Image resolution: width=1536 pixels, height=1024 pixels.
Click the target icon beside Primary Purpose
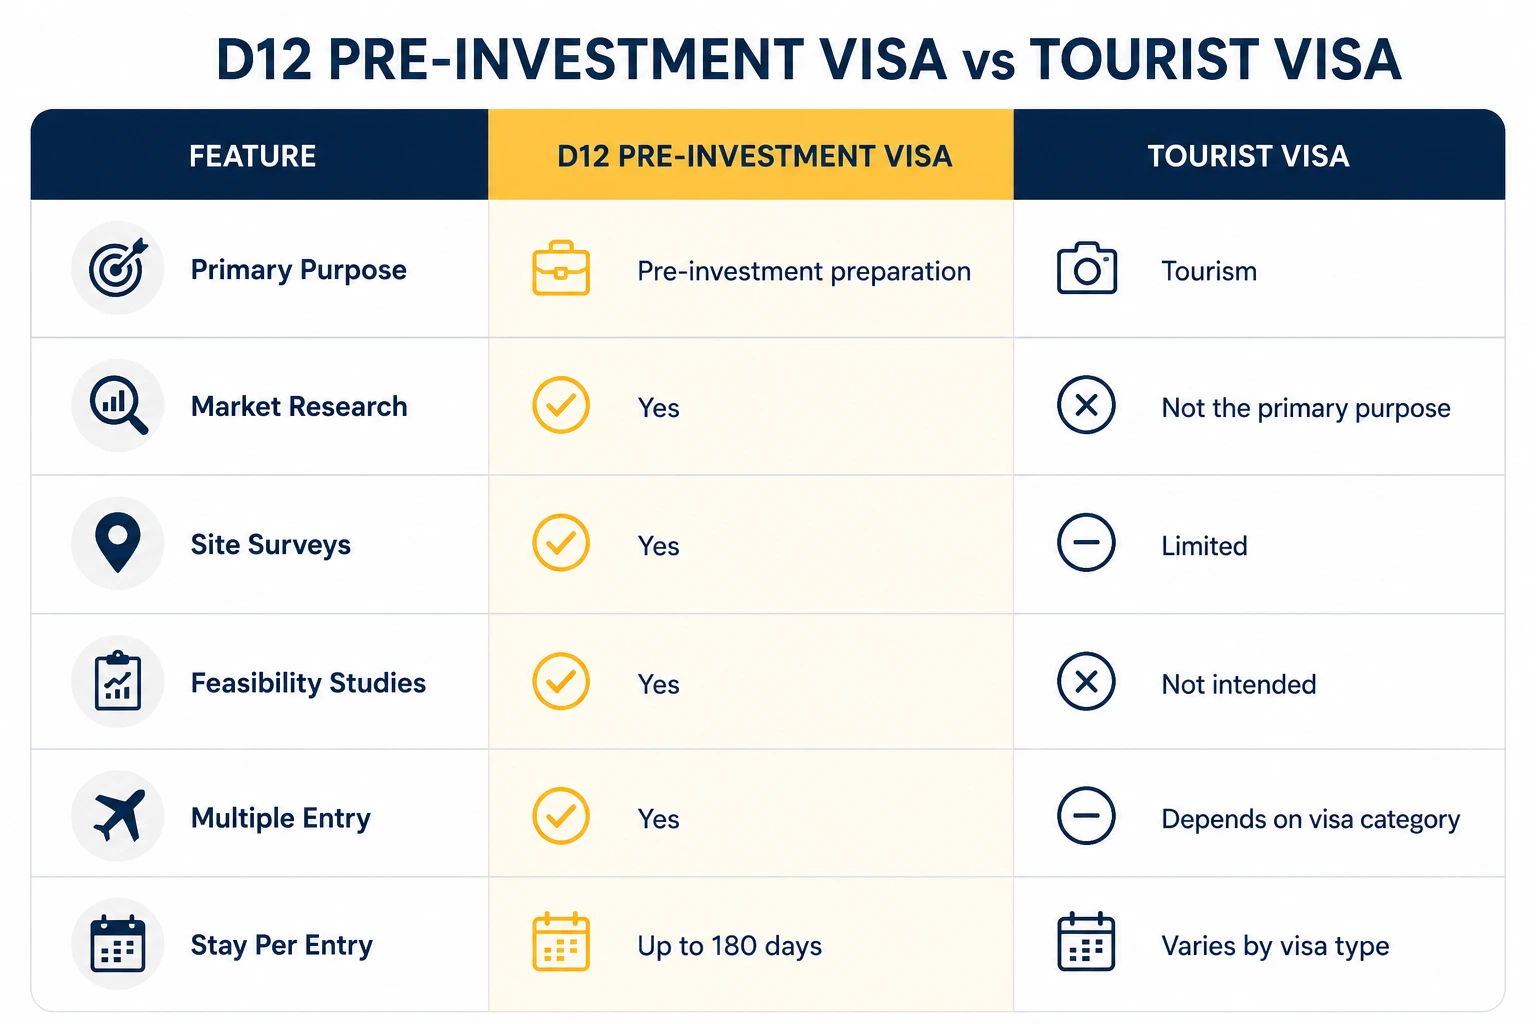pyautogui.click(x=118, y=268)
